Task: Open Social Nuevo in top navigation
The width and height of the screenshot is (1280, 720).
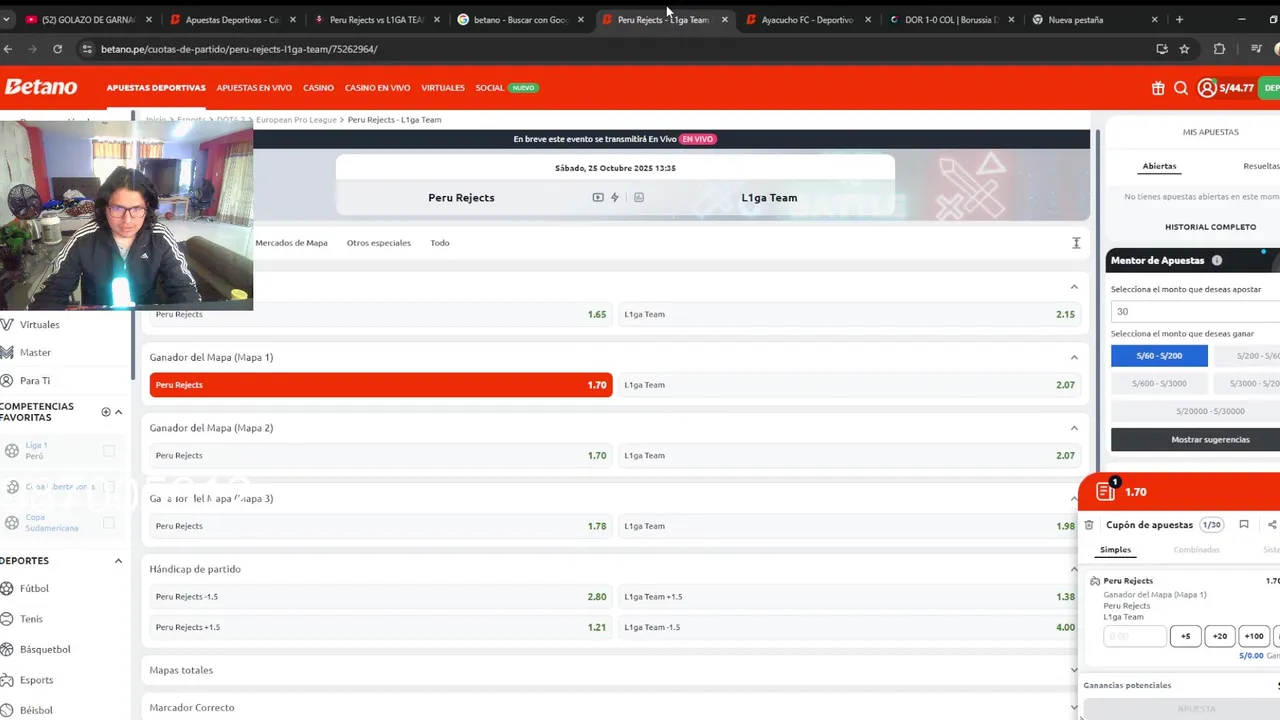Action: click(507, 88)
